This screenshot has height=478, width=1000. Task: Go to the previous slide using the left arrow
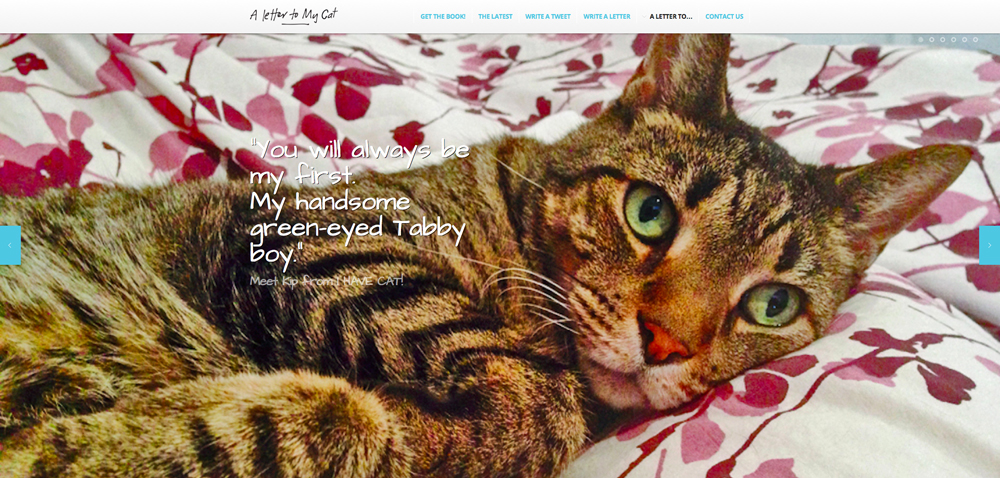pyautogui.click(x=10, y=245)
